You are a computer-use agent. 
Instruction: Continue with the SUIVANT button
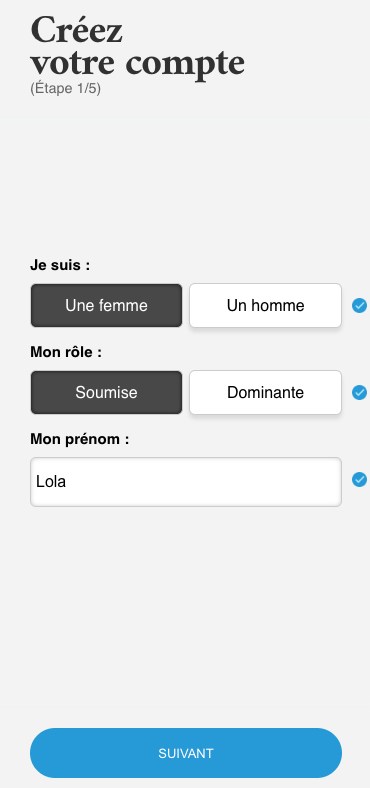pyautogui.click(x=186, y=753)
